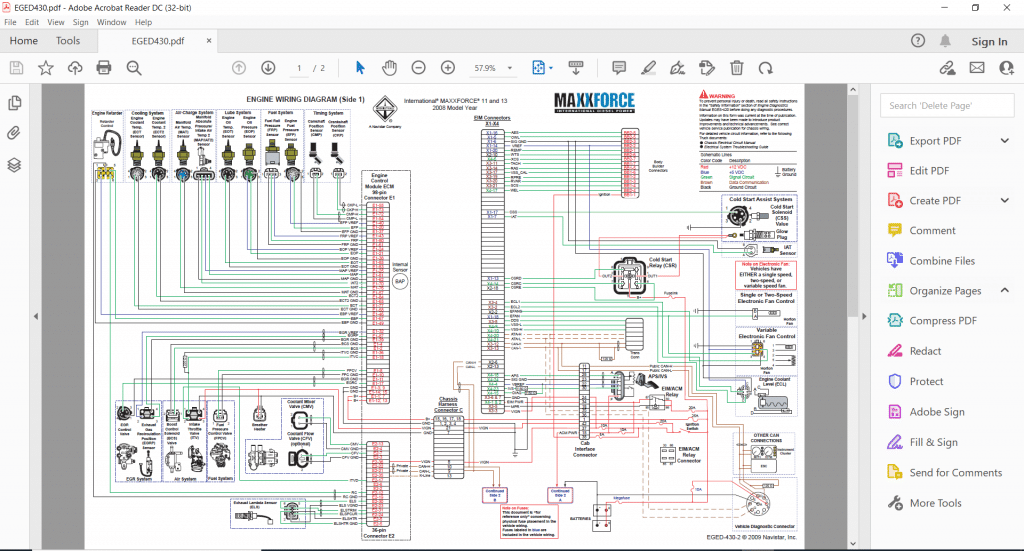This screenshot has height=551, width=1024.
Task: Click the Sign In button
Action: [989, 41]
